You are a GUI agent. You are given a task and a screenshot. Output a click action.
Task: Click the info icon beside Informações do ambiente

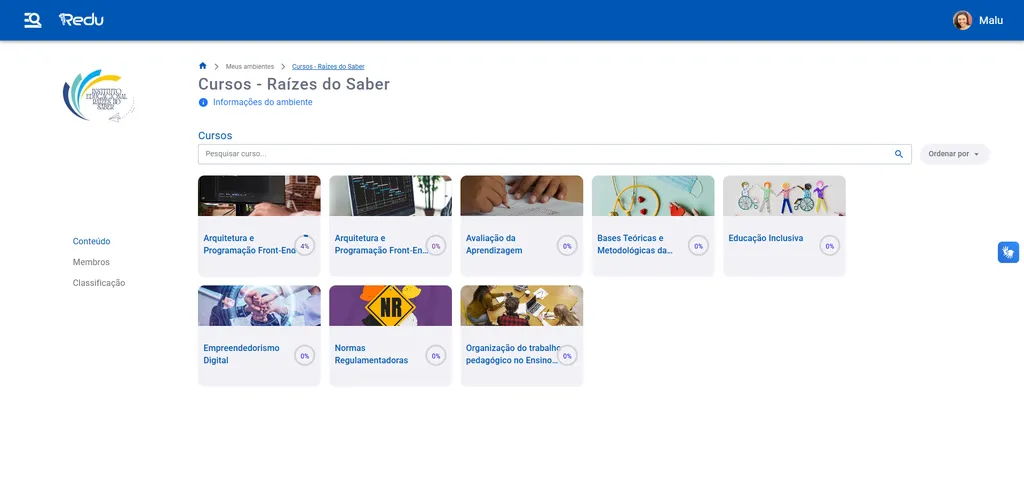203,102
